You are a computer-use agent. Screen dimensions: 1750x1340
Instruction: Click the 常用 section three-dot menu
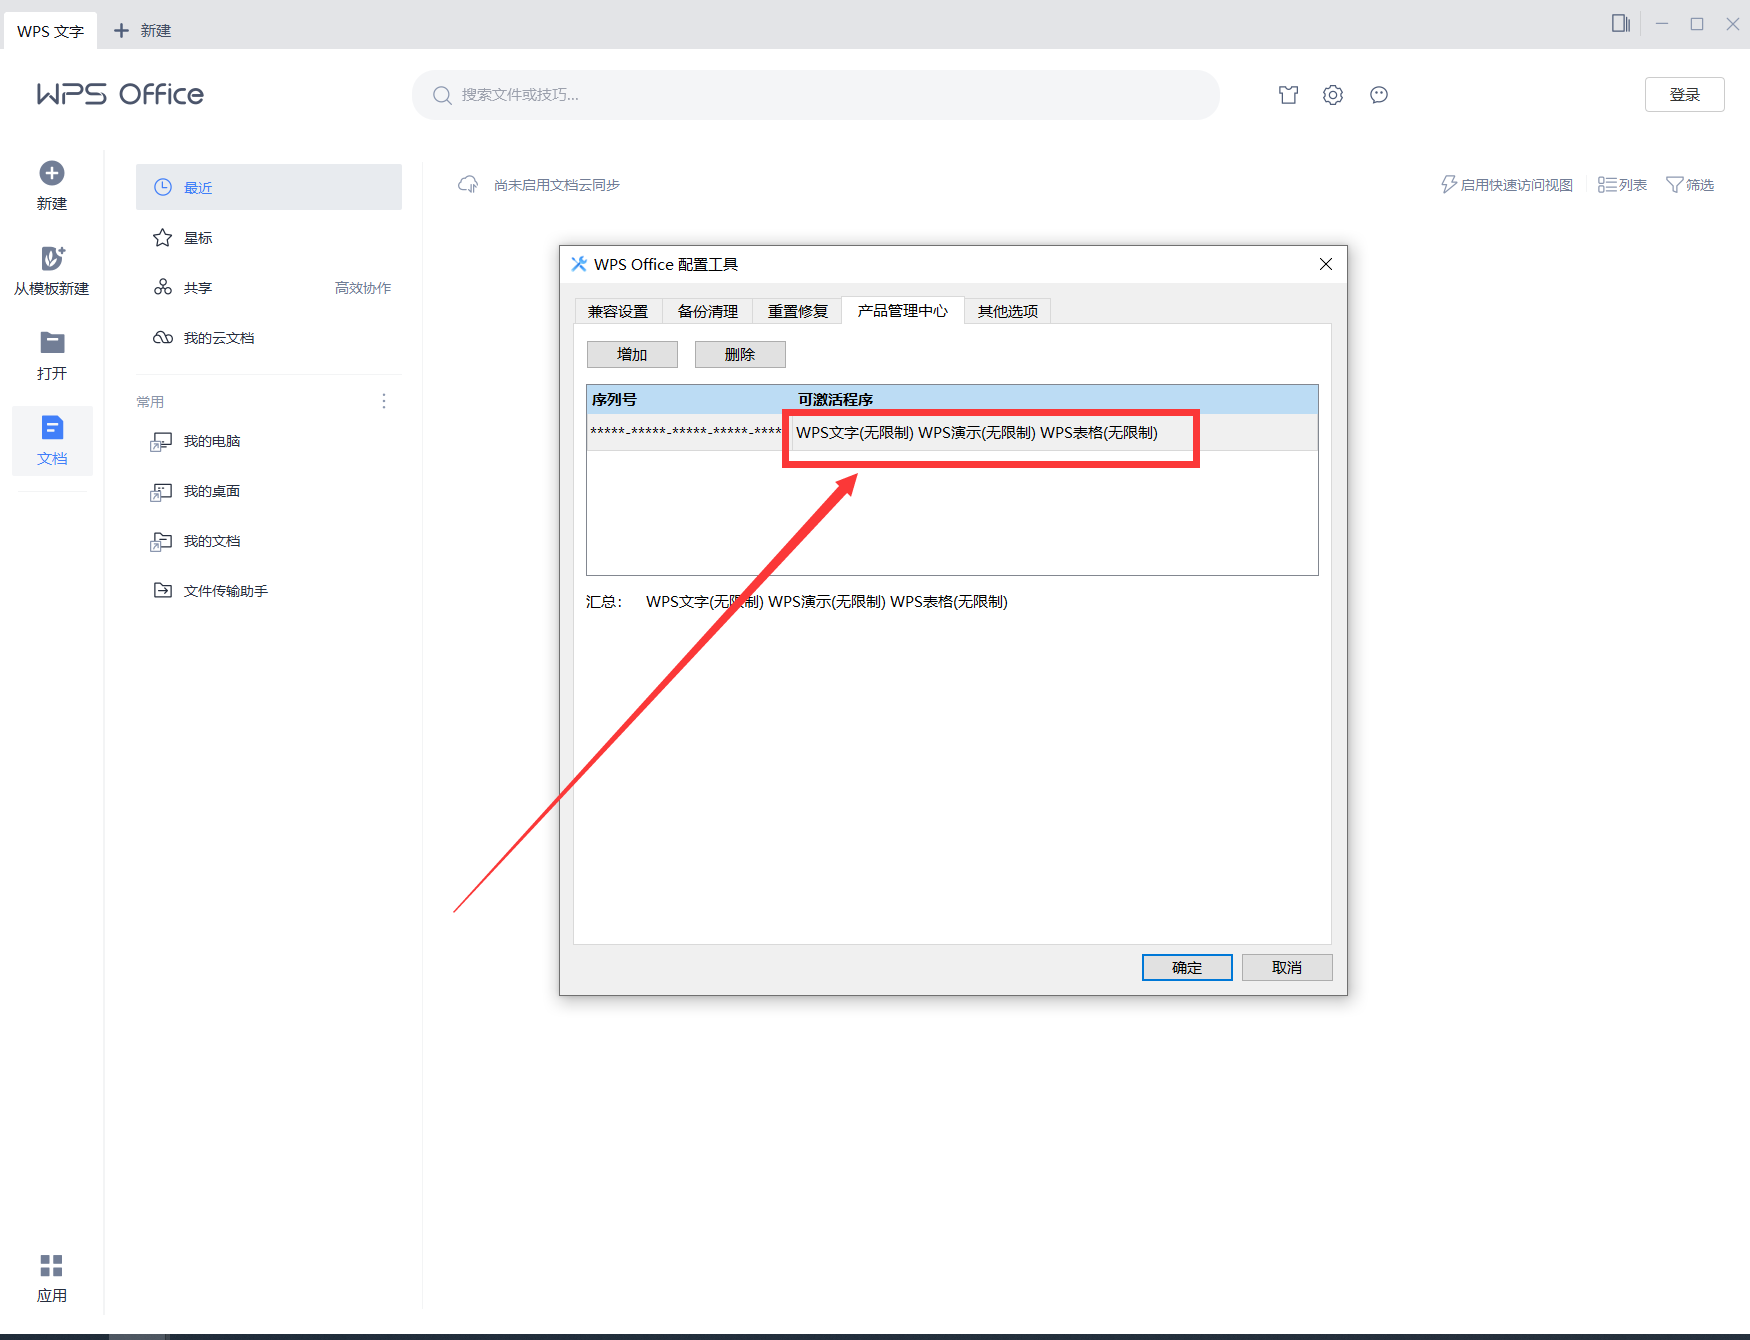click(x=384, y=401)
